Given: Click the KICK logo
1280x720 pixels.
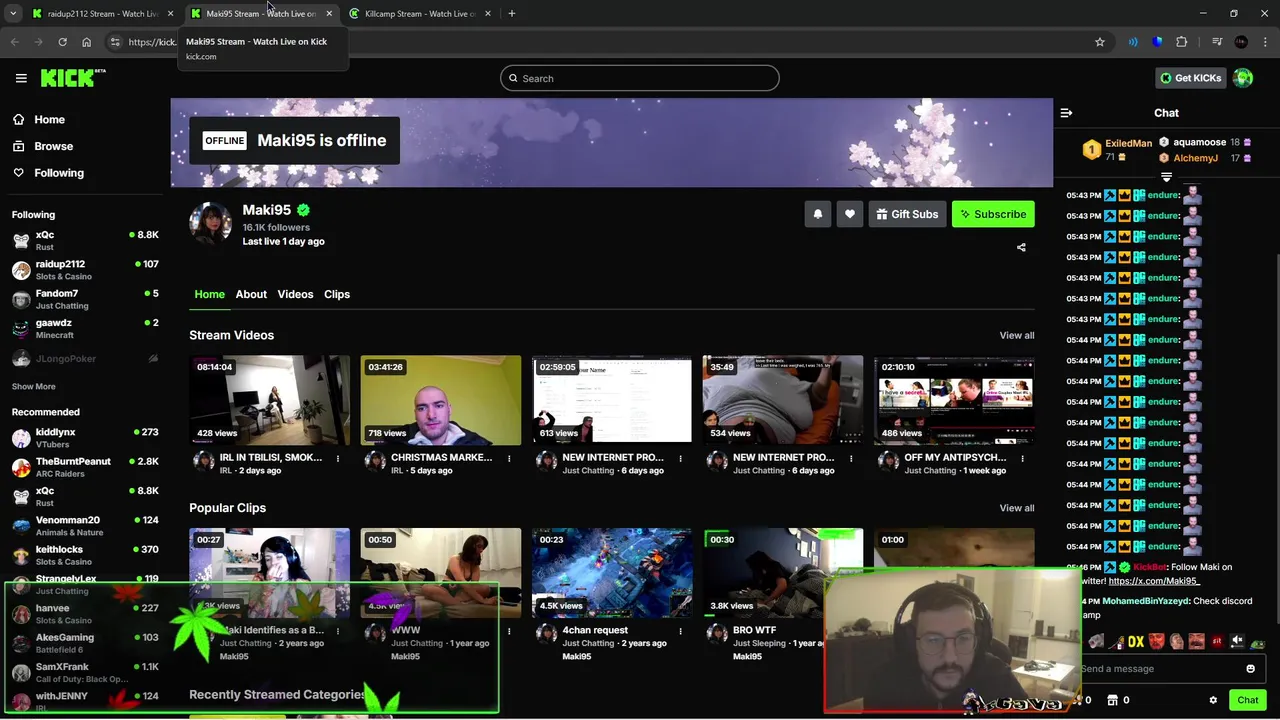Looking at the screenshot, I should [x=72, y=78].
